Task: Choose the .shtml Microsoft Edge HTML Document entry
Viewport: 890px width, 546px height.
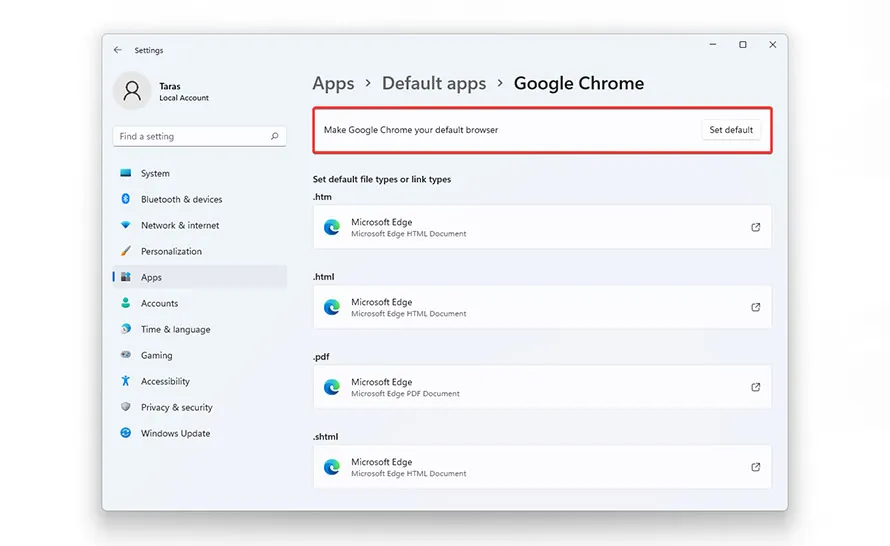Action: click(540, 467)
